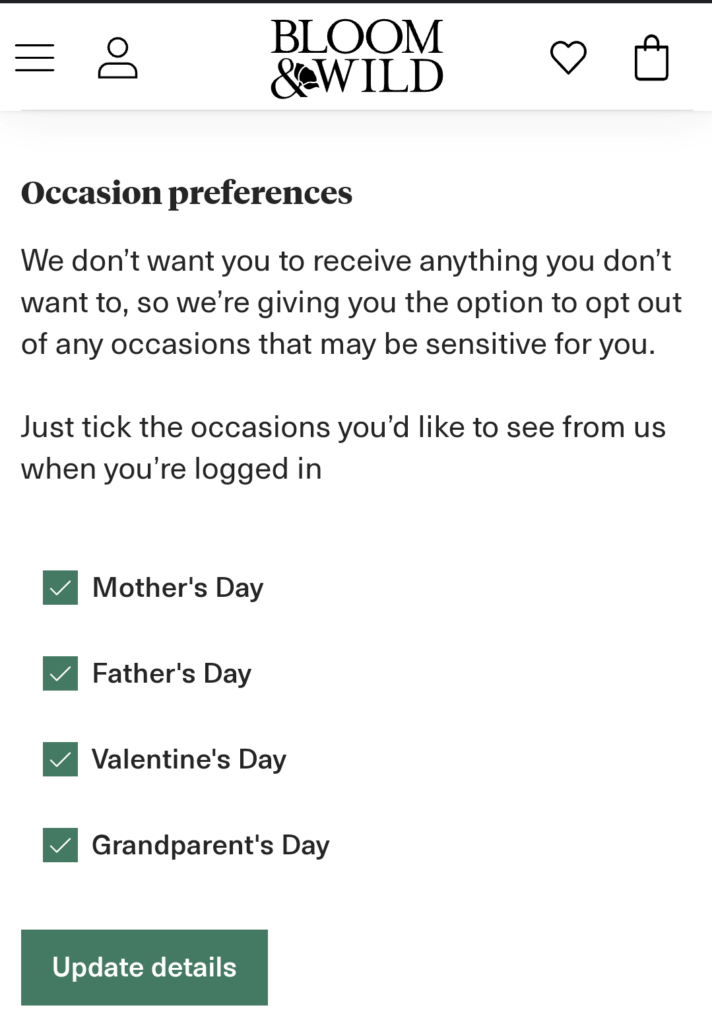Screen dimensions: 712x1024
Task: Opt out of Valentine's Day occasion
Action: click(x=59, y=759)
